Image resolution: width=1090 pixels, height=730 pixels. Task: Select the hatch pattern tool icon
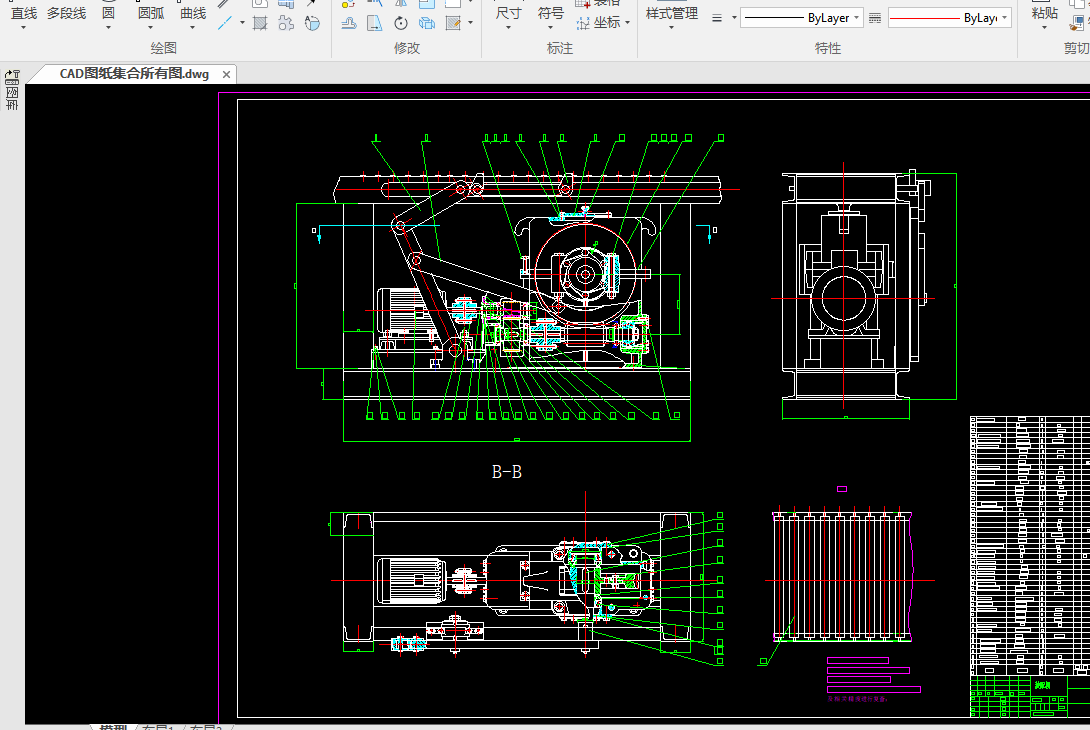tap(260, 23)
